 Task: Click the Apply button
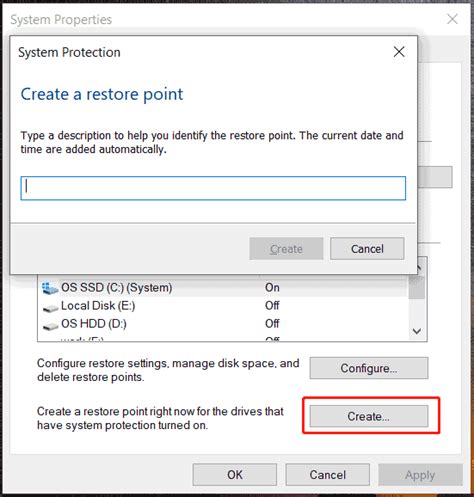click(420, 475)
